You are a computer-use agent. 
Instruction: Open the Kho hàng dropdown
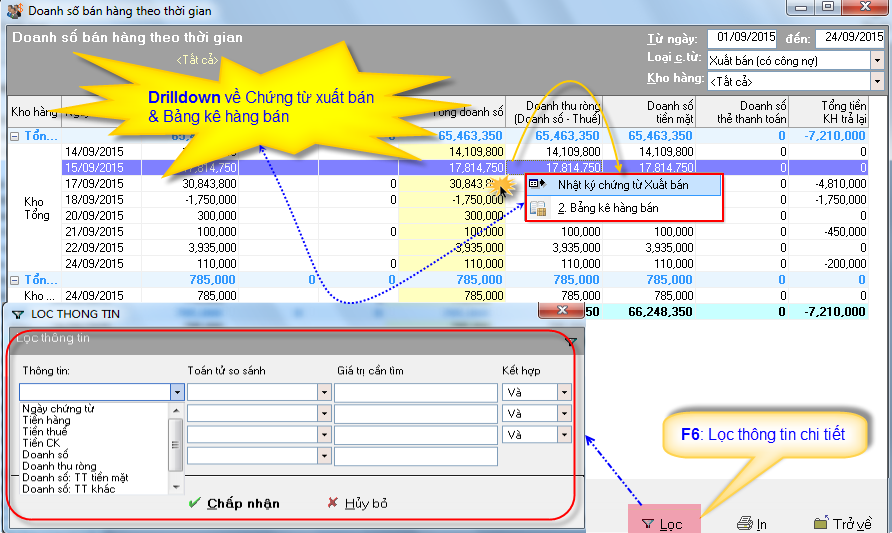click(877, 80)
